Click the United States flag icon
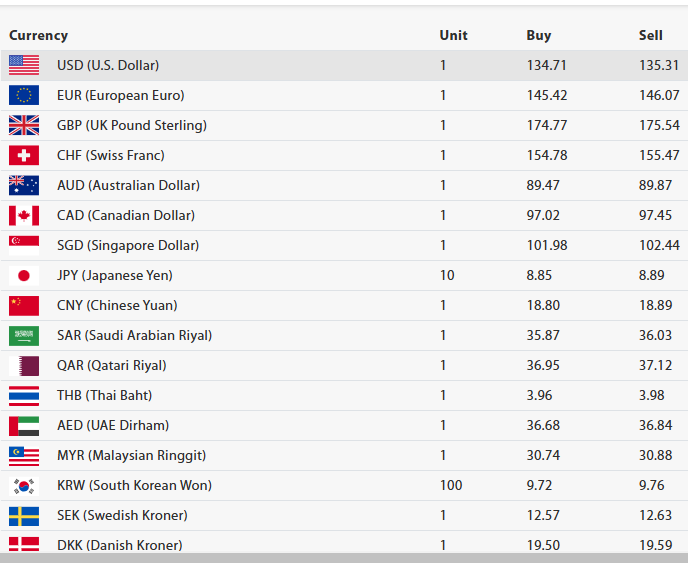This screenshot has width=688, height=563. 24,65
